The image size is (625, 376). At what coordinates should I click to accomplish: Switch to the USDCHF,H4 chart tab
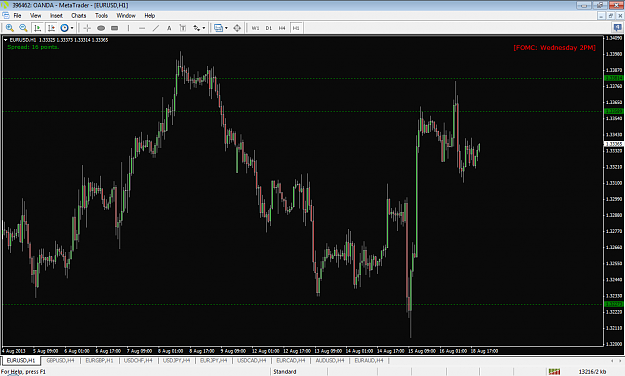(138, 360)
